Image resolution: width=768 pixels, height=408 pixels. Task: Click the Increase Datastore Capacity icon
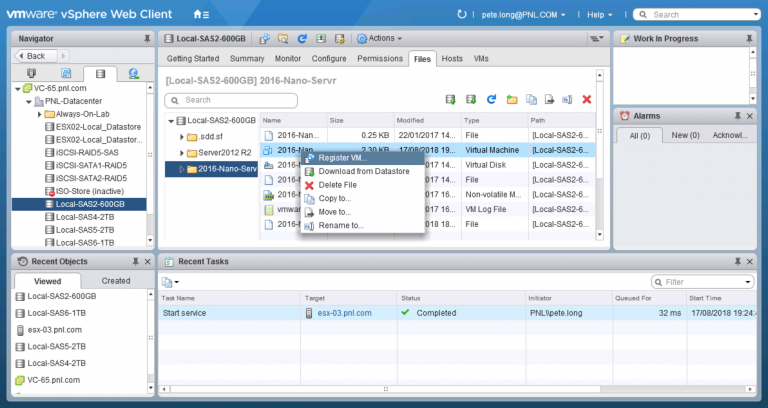321,39
